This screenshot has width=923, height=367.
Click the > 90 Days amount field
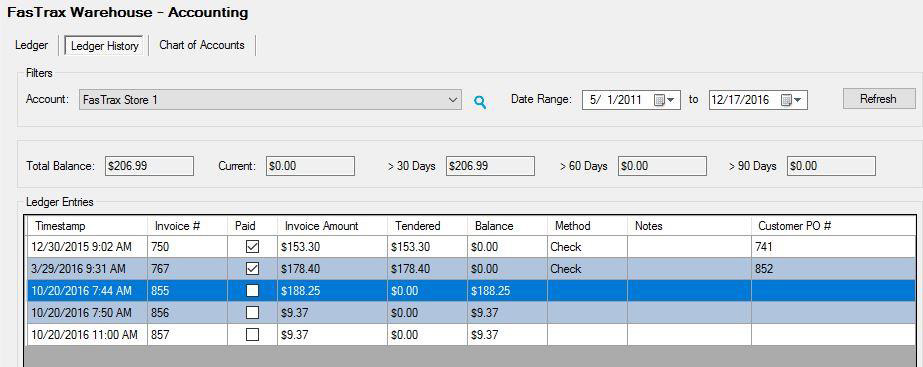coord(831,166)
